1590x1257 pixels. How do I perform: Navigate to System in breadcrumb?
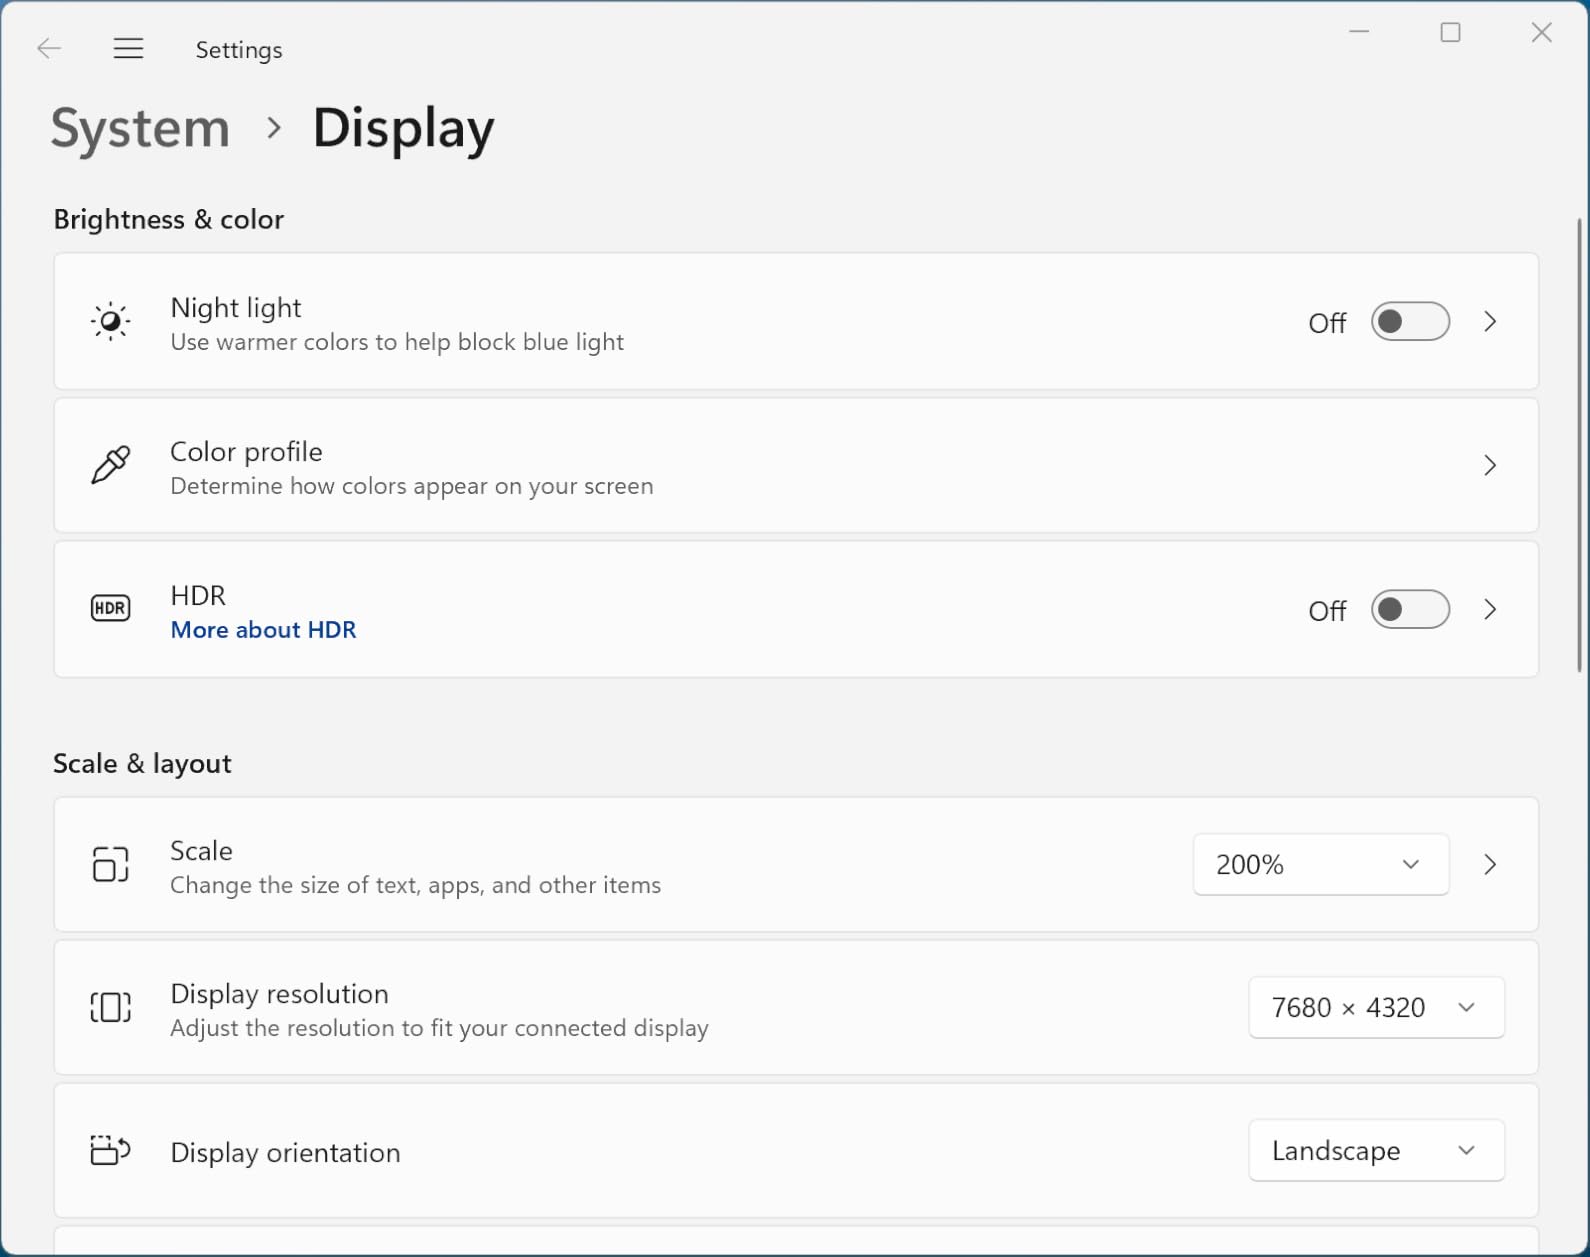(x=140, y=128)
